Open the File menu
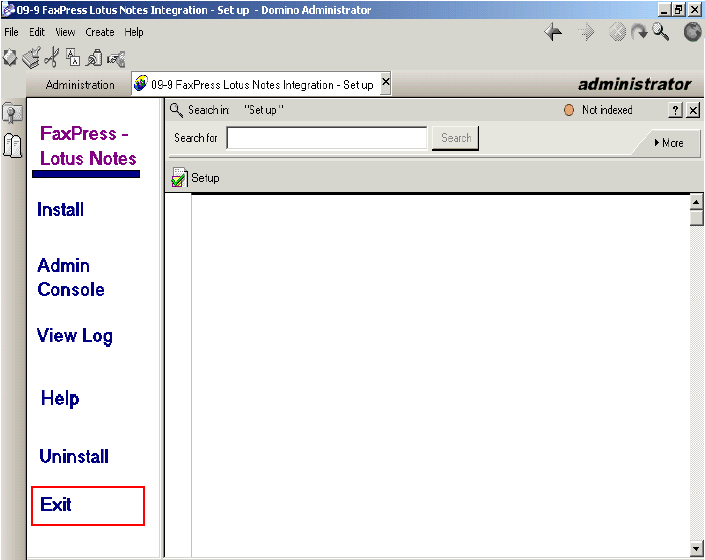 click(x=11, y=32)
